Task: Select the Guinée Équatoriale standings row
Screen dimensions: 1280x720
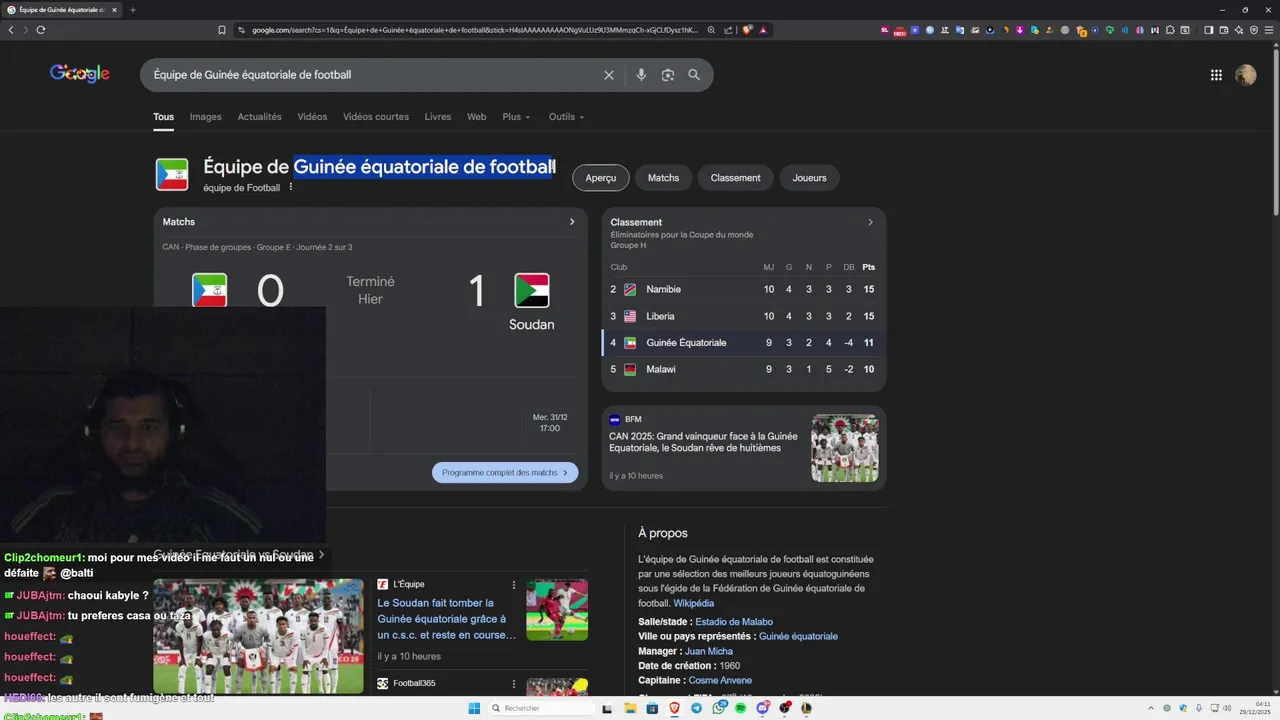Action: [743, 343]
